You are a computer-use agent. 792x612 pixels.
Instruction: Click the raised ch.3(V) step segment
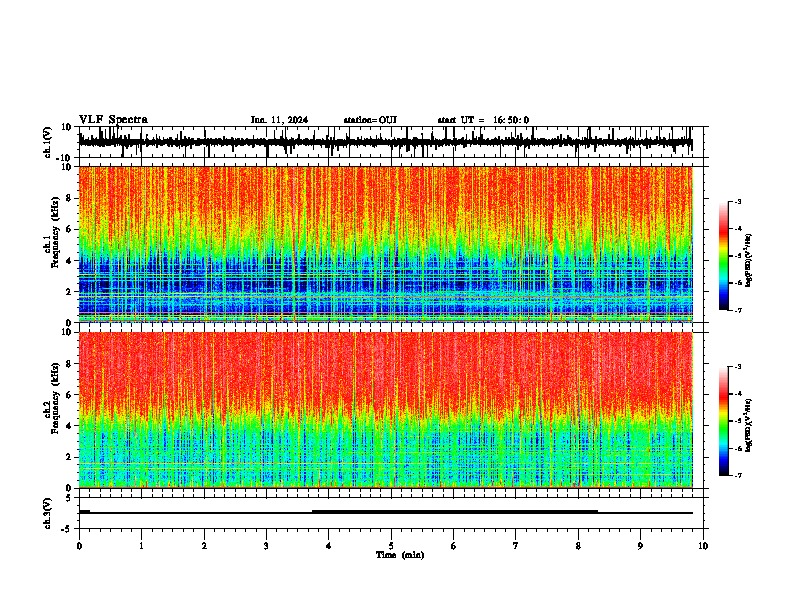click(x=455, y=512)
